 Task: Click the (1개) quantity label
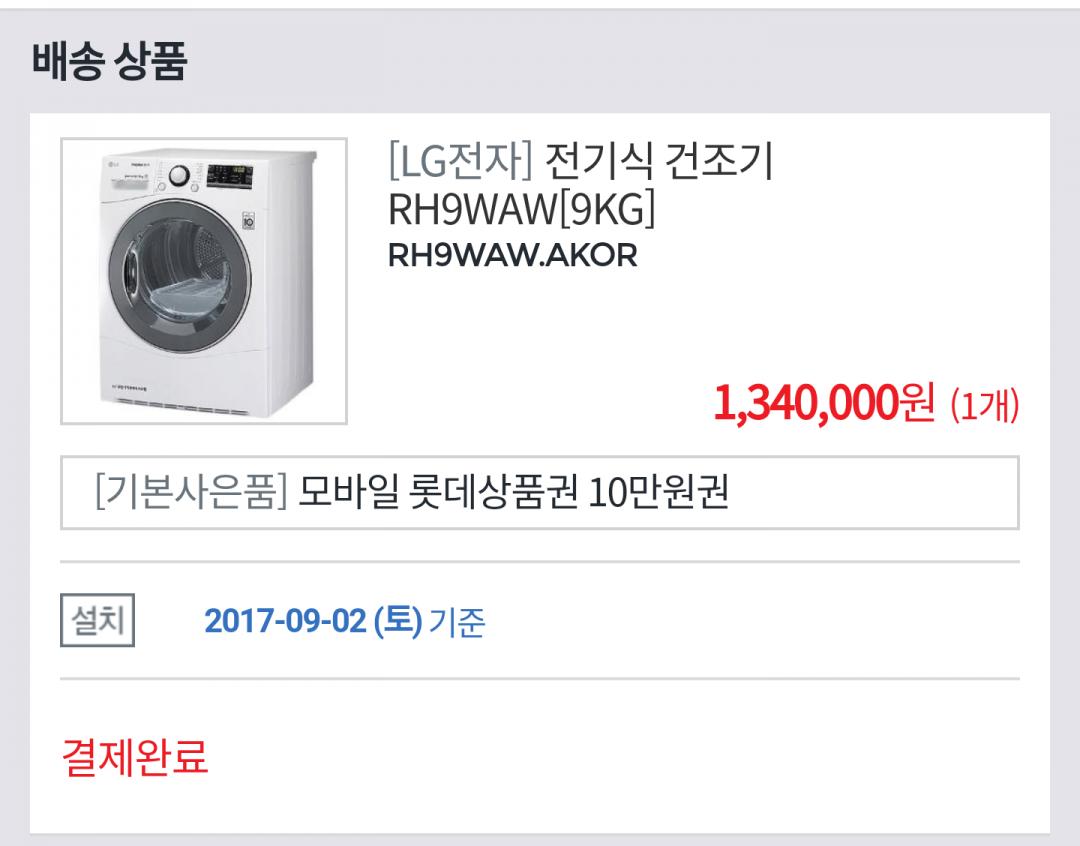[984, 405]
